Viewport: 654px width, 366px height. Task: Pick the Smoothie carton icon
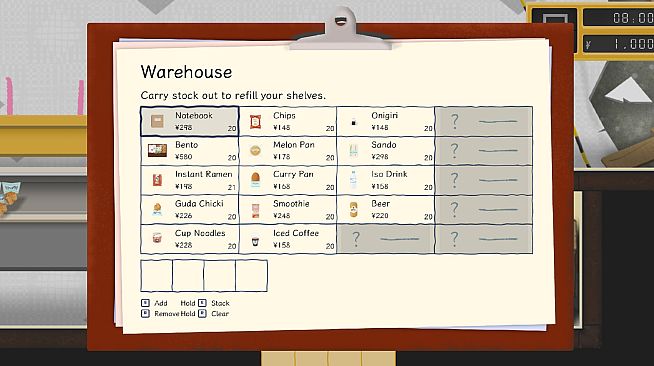pos(255,211)
